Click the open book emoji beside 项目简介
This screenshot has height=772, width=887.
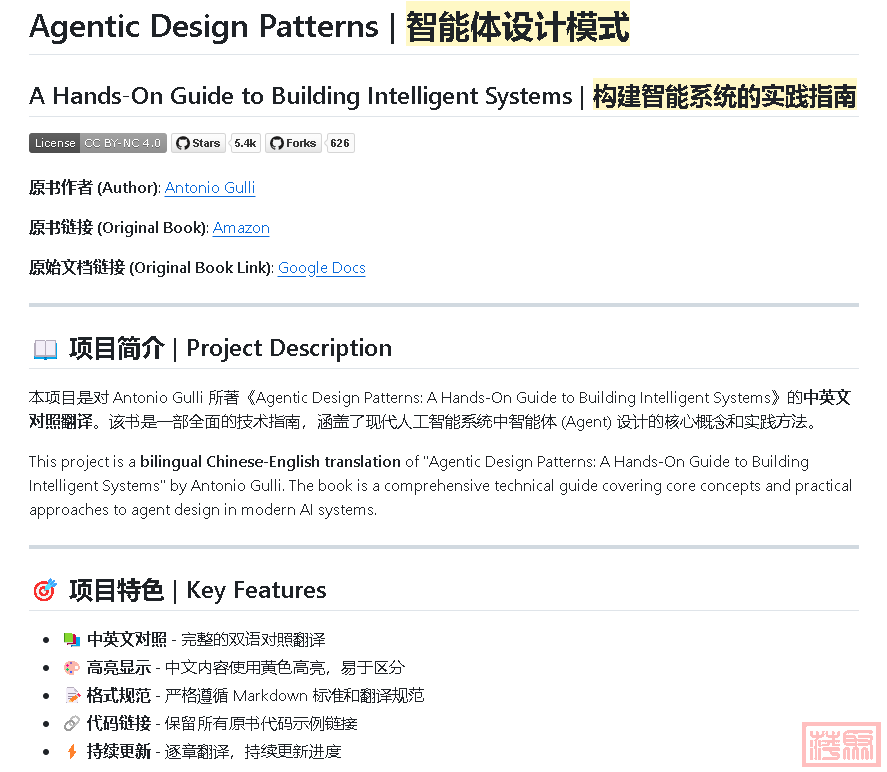pyautogui.click(x=45, y=349)
